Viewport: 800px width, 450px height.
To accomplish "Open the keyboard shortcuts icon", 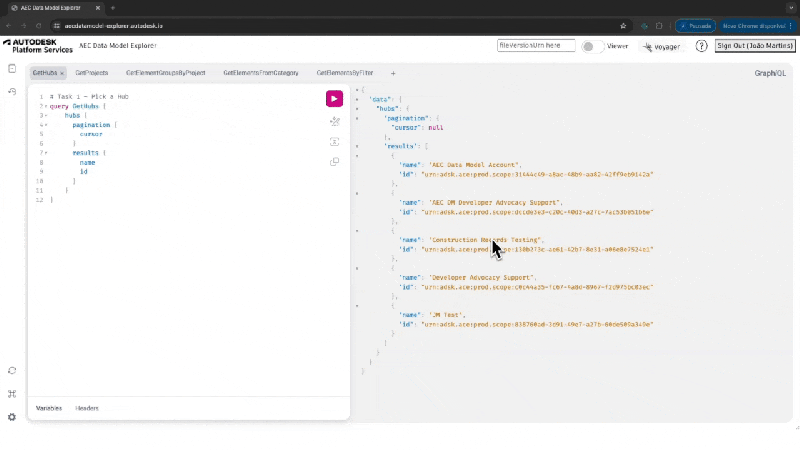I will click(12, 393).
